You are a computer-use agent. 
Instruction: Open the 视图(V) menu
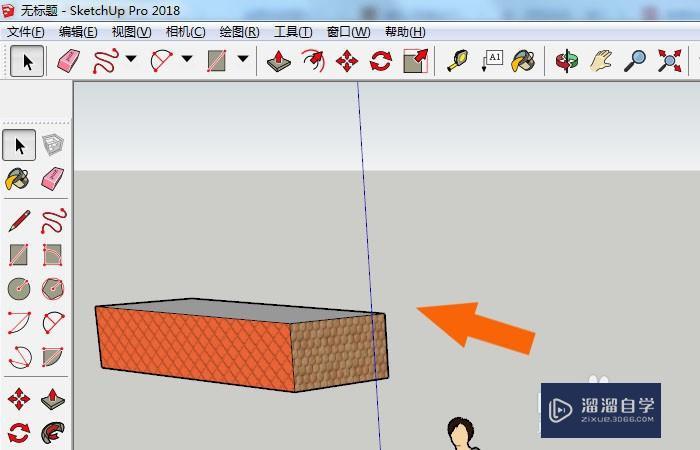point(131,32)
